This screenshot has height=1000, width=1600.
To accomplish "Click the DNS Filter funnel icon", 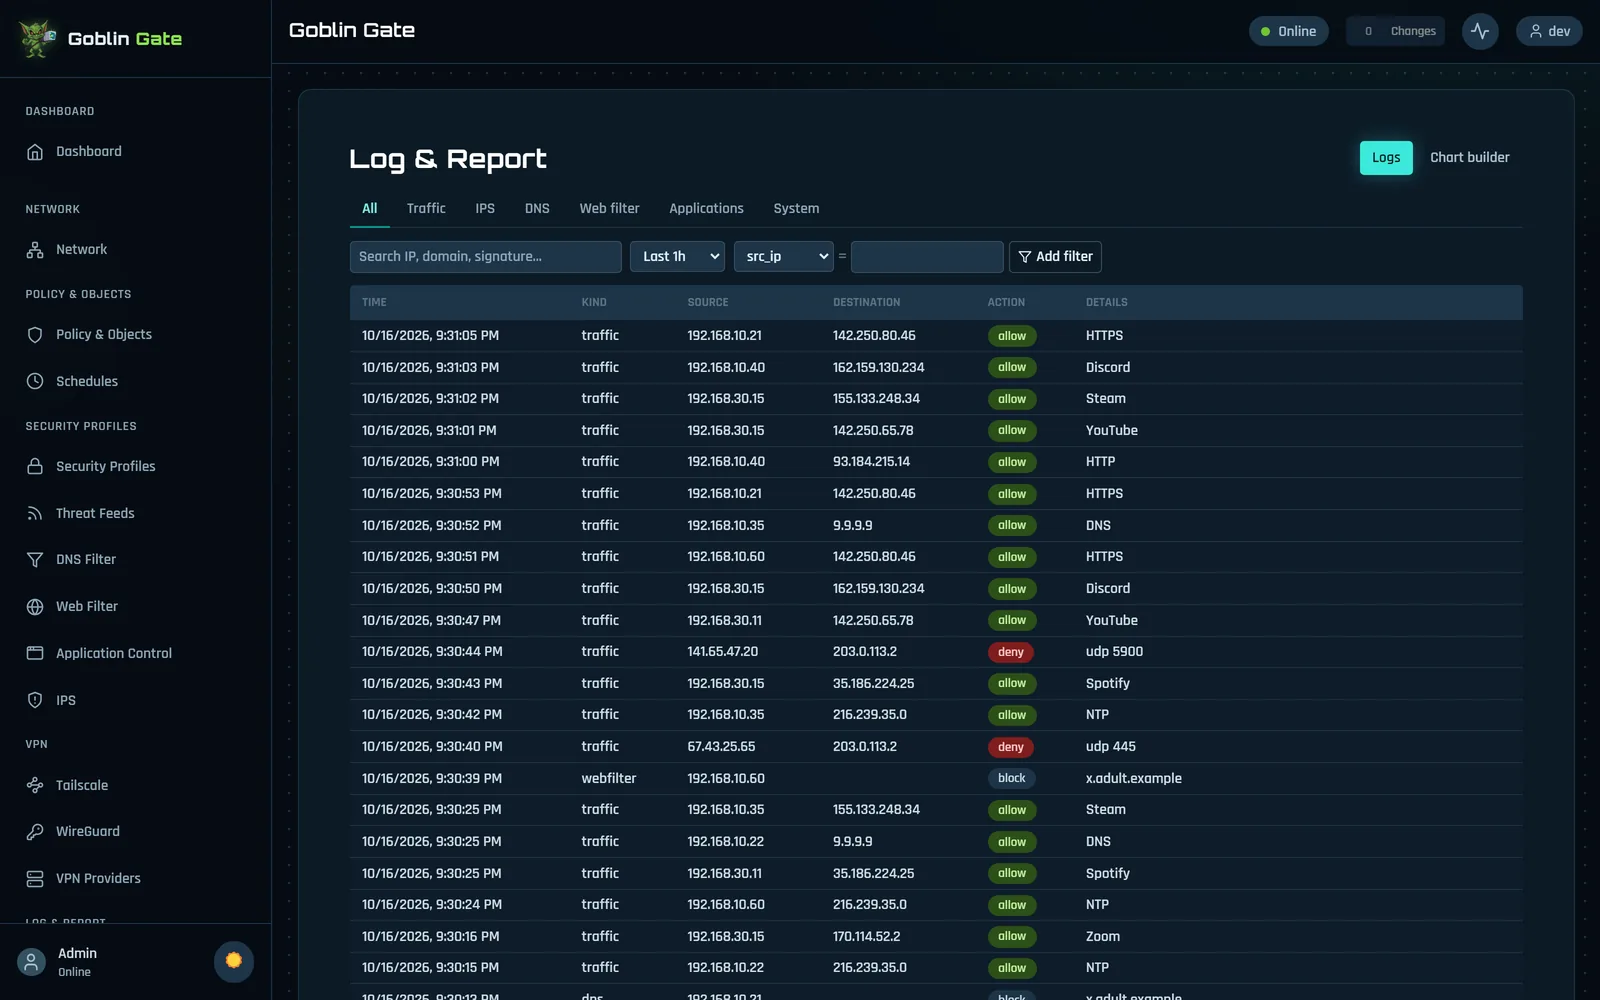I will (35, 560).
